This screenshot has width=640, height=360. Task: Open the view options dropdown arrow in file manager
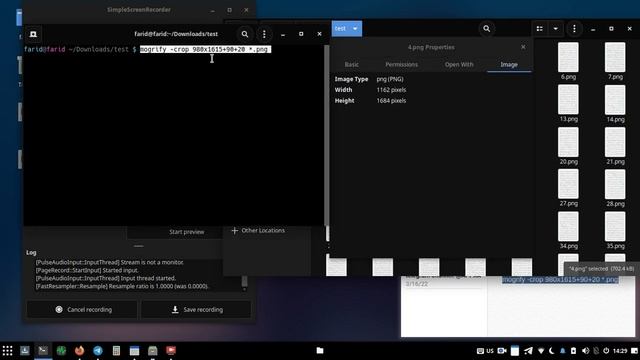556,29
